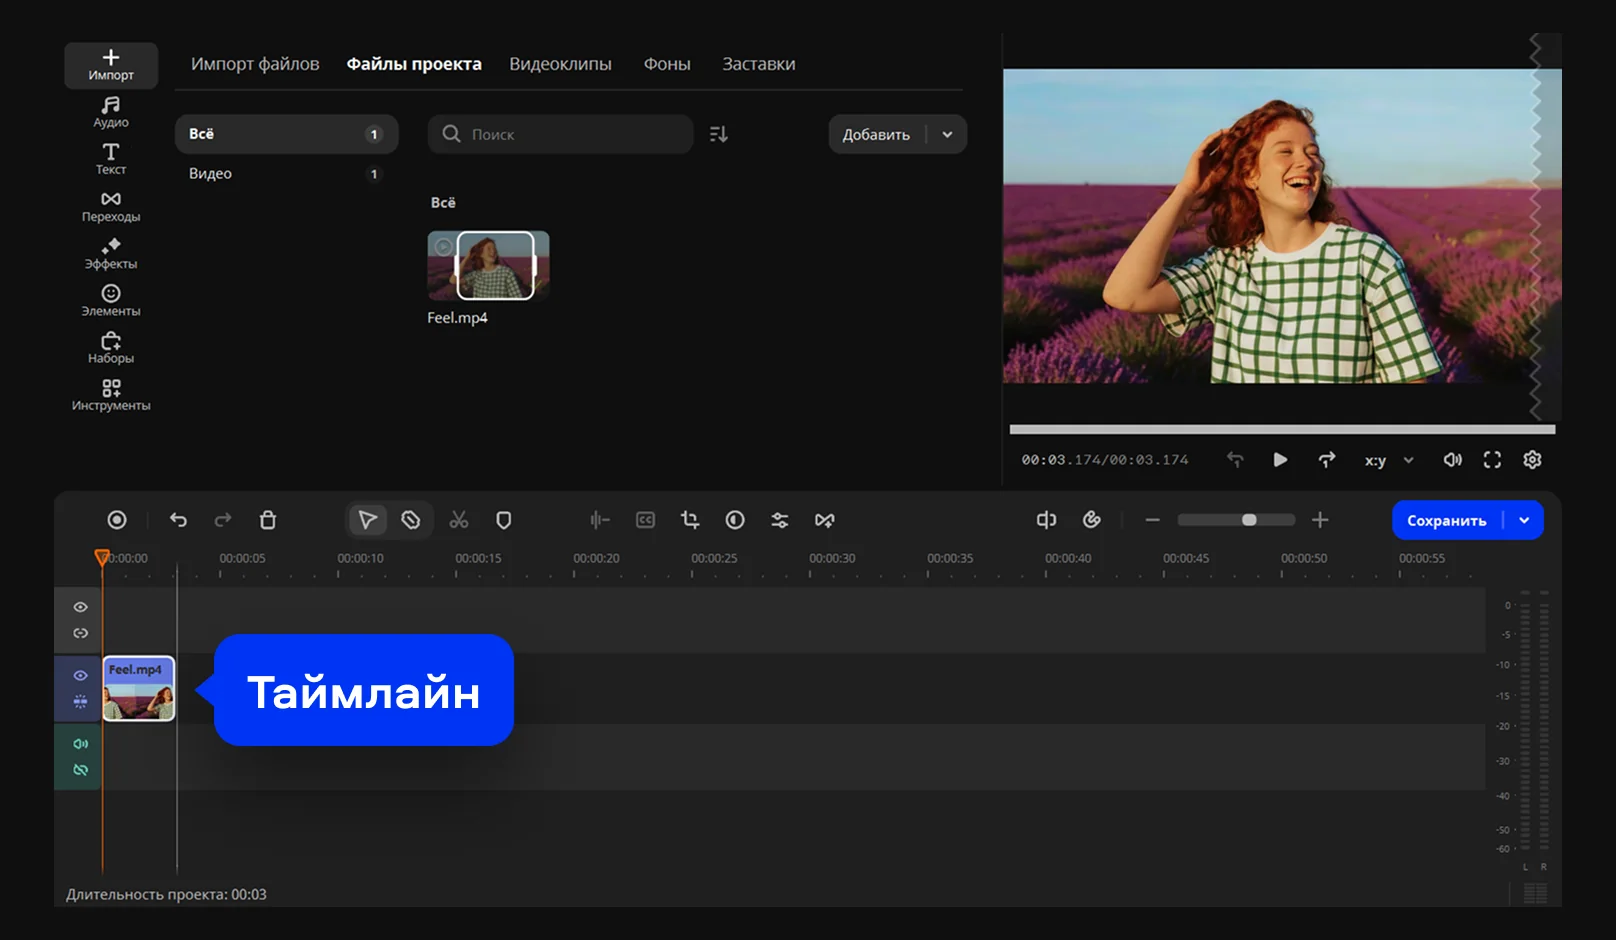Switch to the Видеоклипы tab
The height and width of the screenshot is (940, 1616).
click(x=560, y=64)
